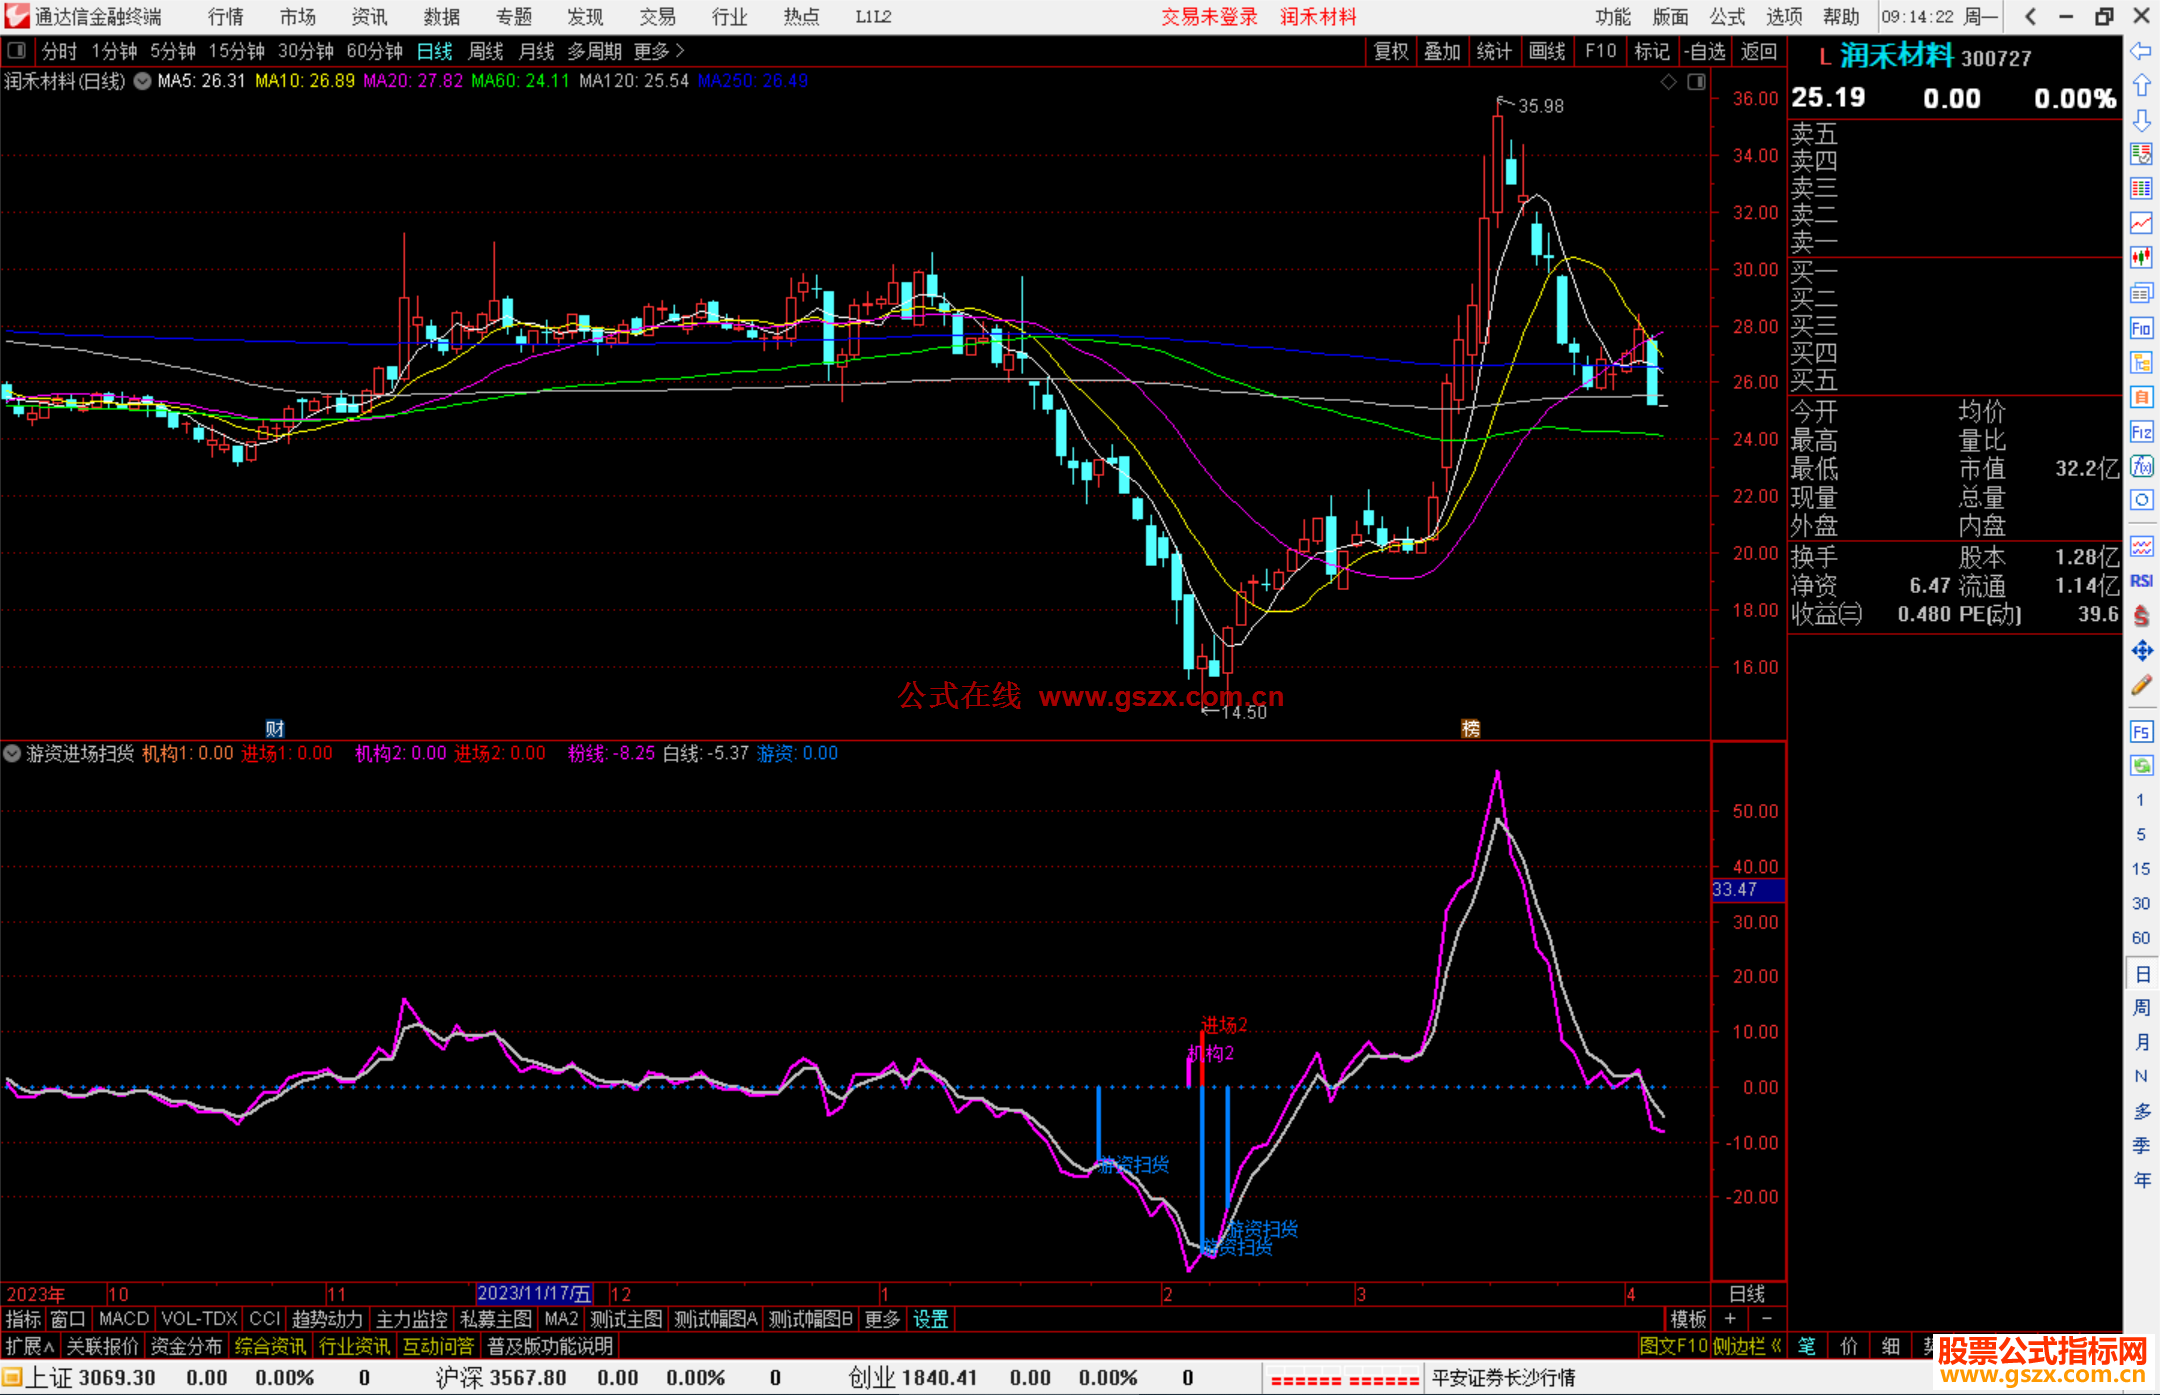Image resolution: width=2160 pixels, height=1395 pixels.
Task: Click the four-arrow move icon
Action: coord(2141,651)
